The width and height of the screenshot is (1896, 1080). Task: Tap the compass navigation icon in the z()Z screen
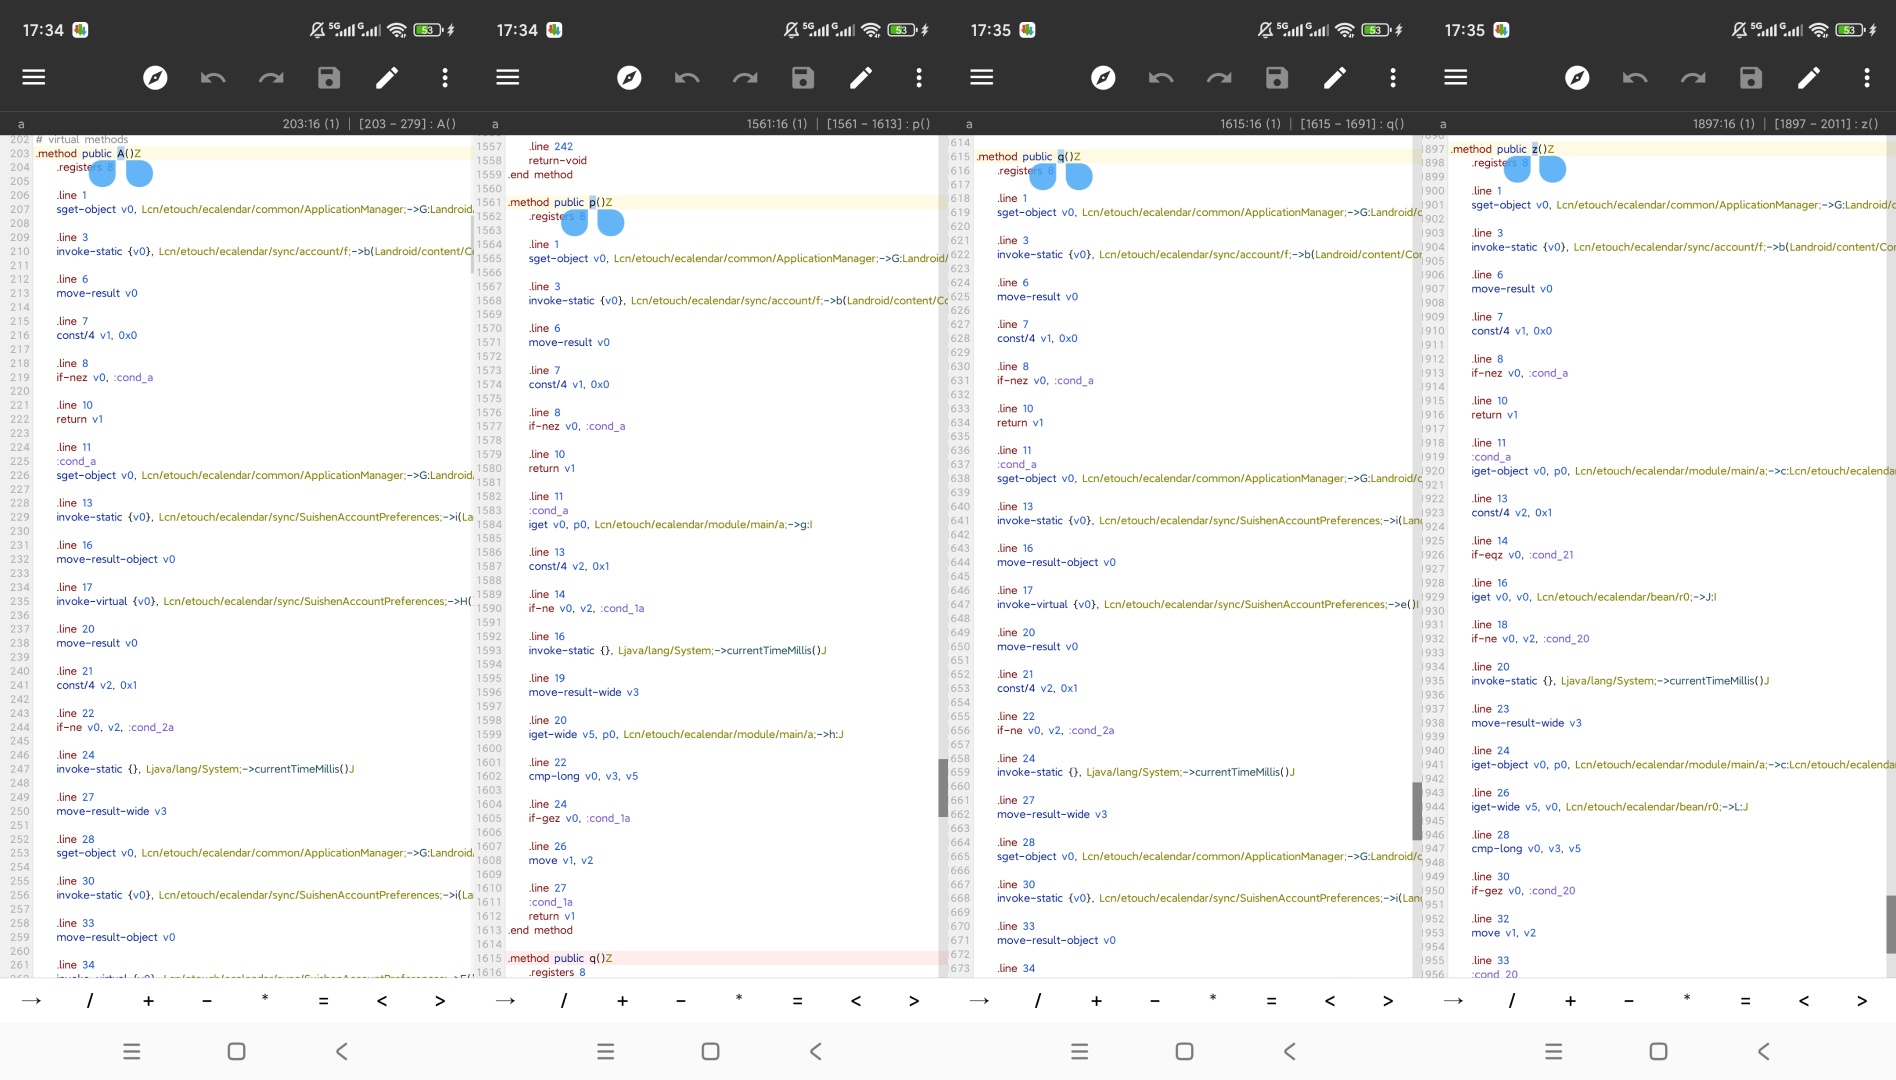point(1577,77)
